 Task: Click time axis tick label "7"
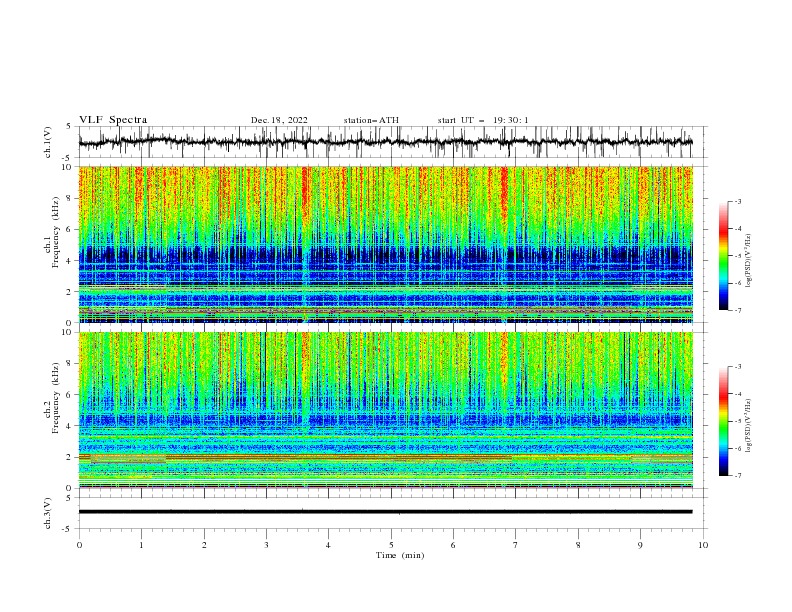click(516, 545)
